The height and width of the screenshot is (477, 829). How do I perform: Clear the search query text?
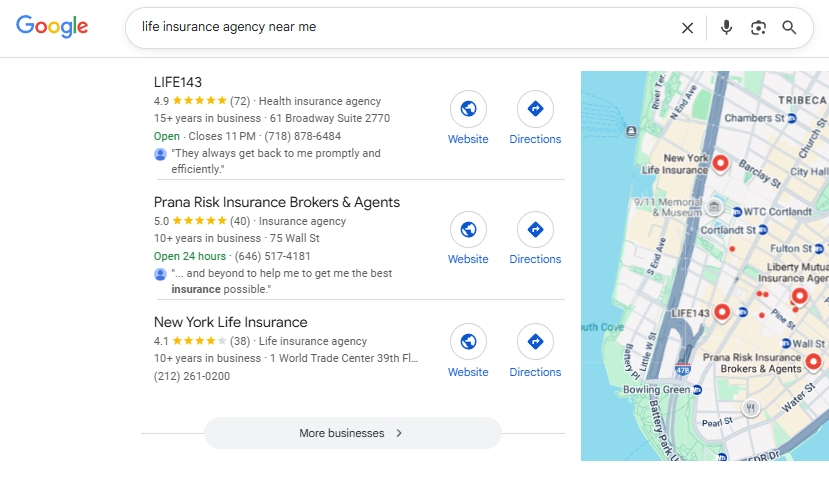(687, 28)
